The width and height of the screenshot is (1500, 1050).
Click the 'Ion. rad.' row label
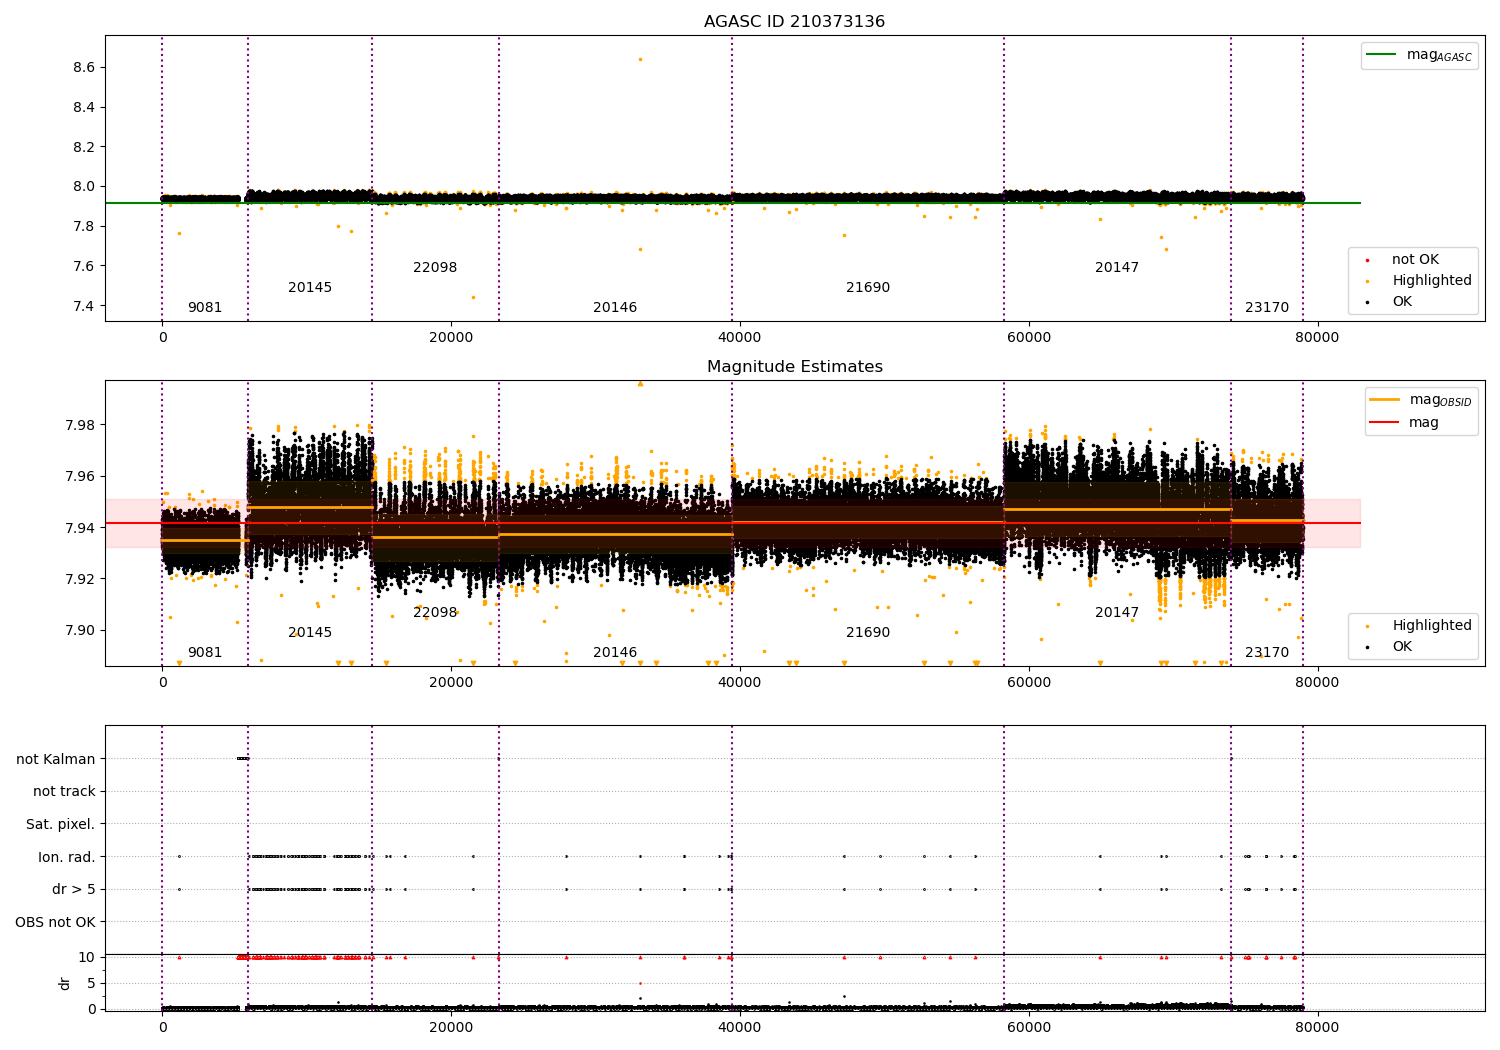pos(67,857)
